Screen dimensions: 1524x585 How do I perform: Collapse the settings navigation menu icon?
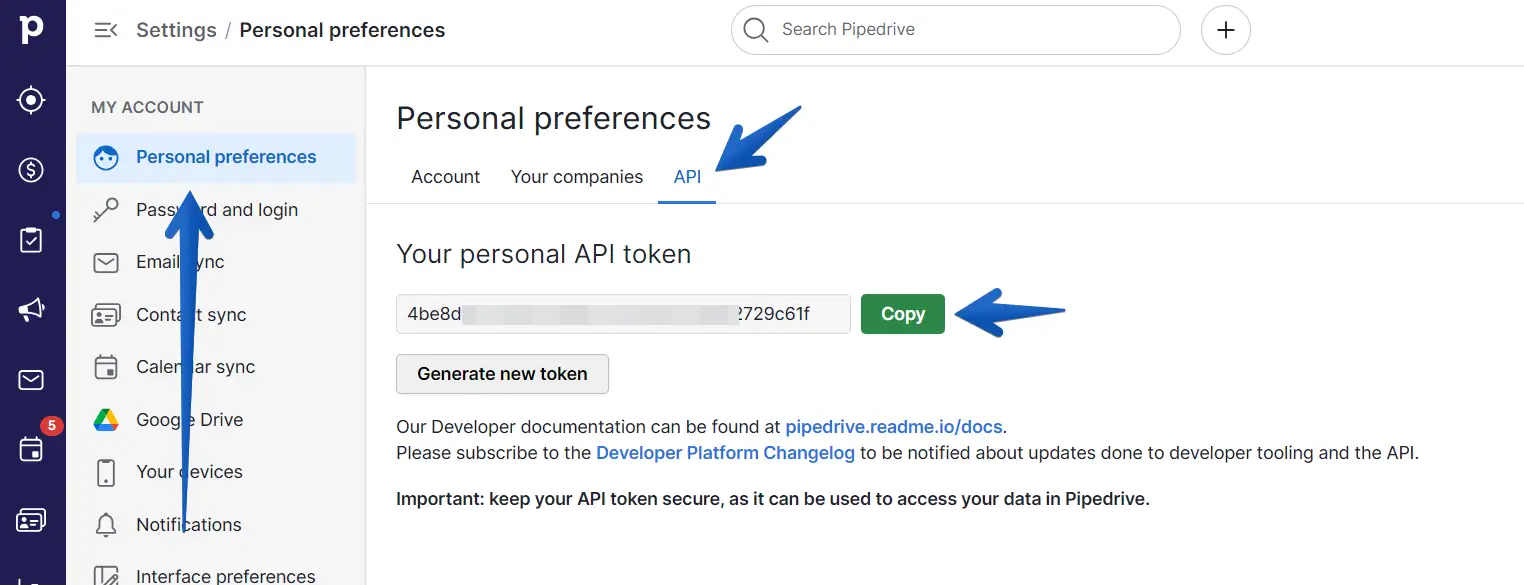point(105,30)
